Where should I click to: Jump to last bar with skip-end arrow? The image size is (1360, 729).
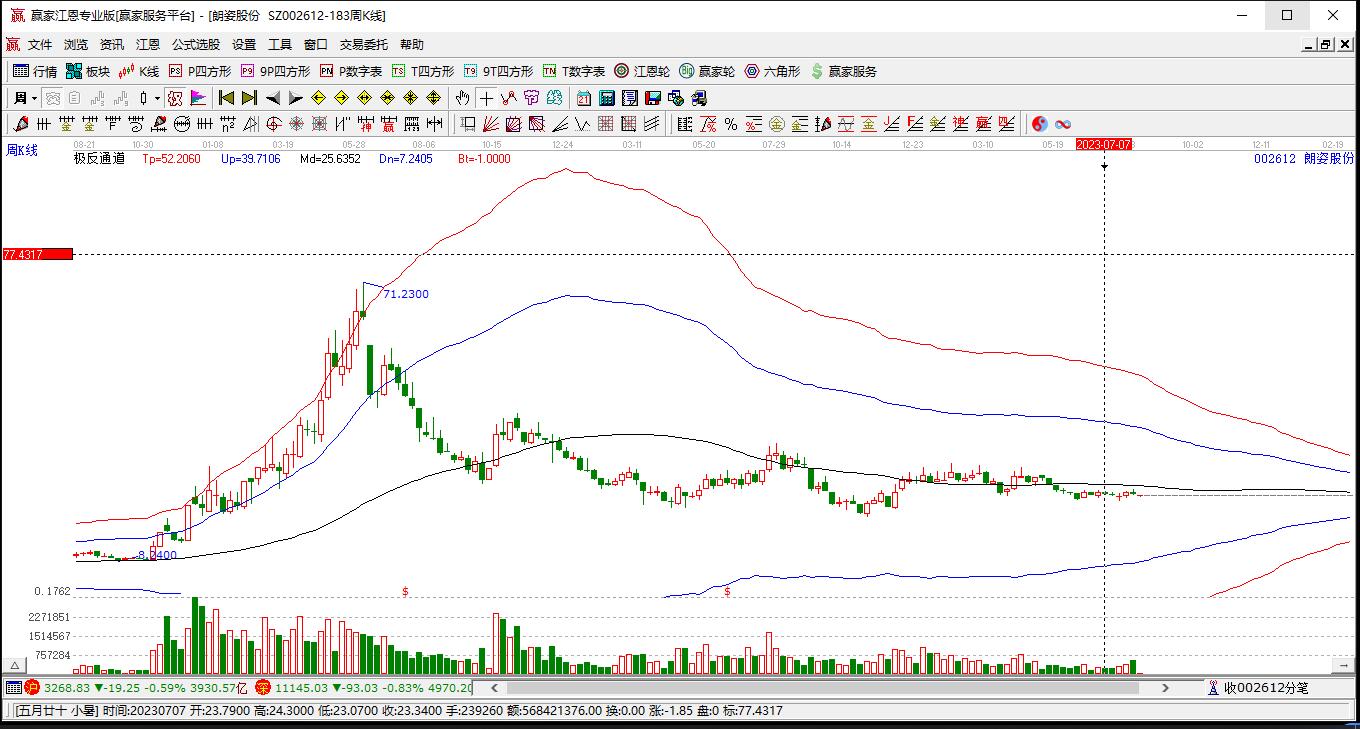(250, 98)
